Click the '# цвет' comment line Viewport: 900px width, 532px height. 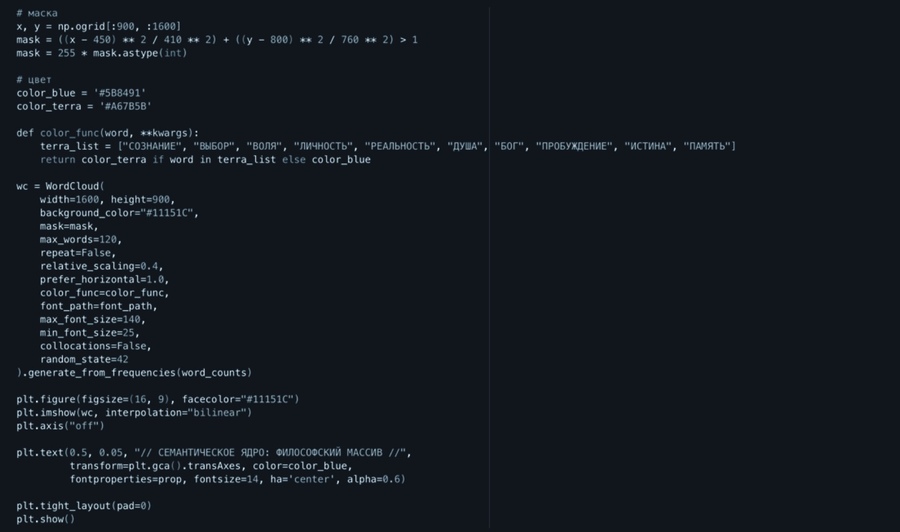[x=34, y=78]
